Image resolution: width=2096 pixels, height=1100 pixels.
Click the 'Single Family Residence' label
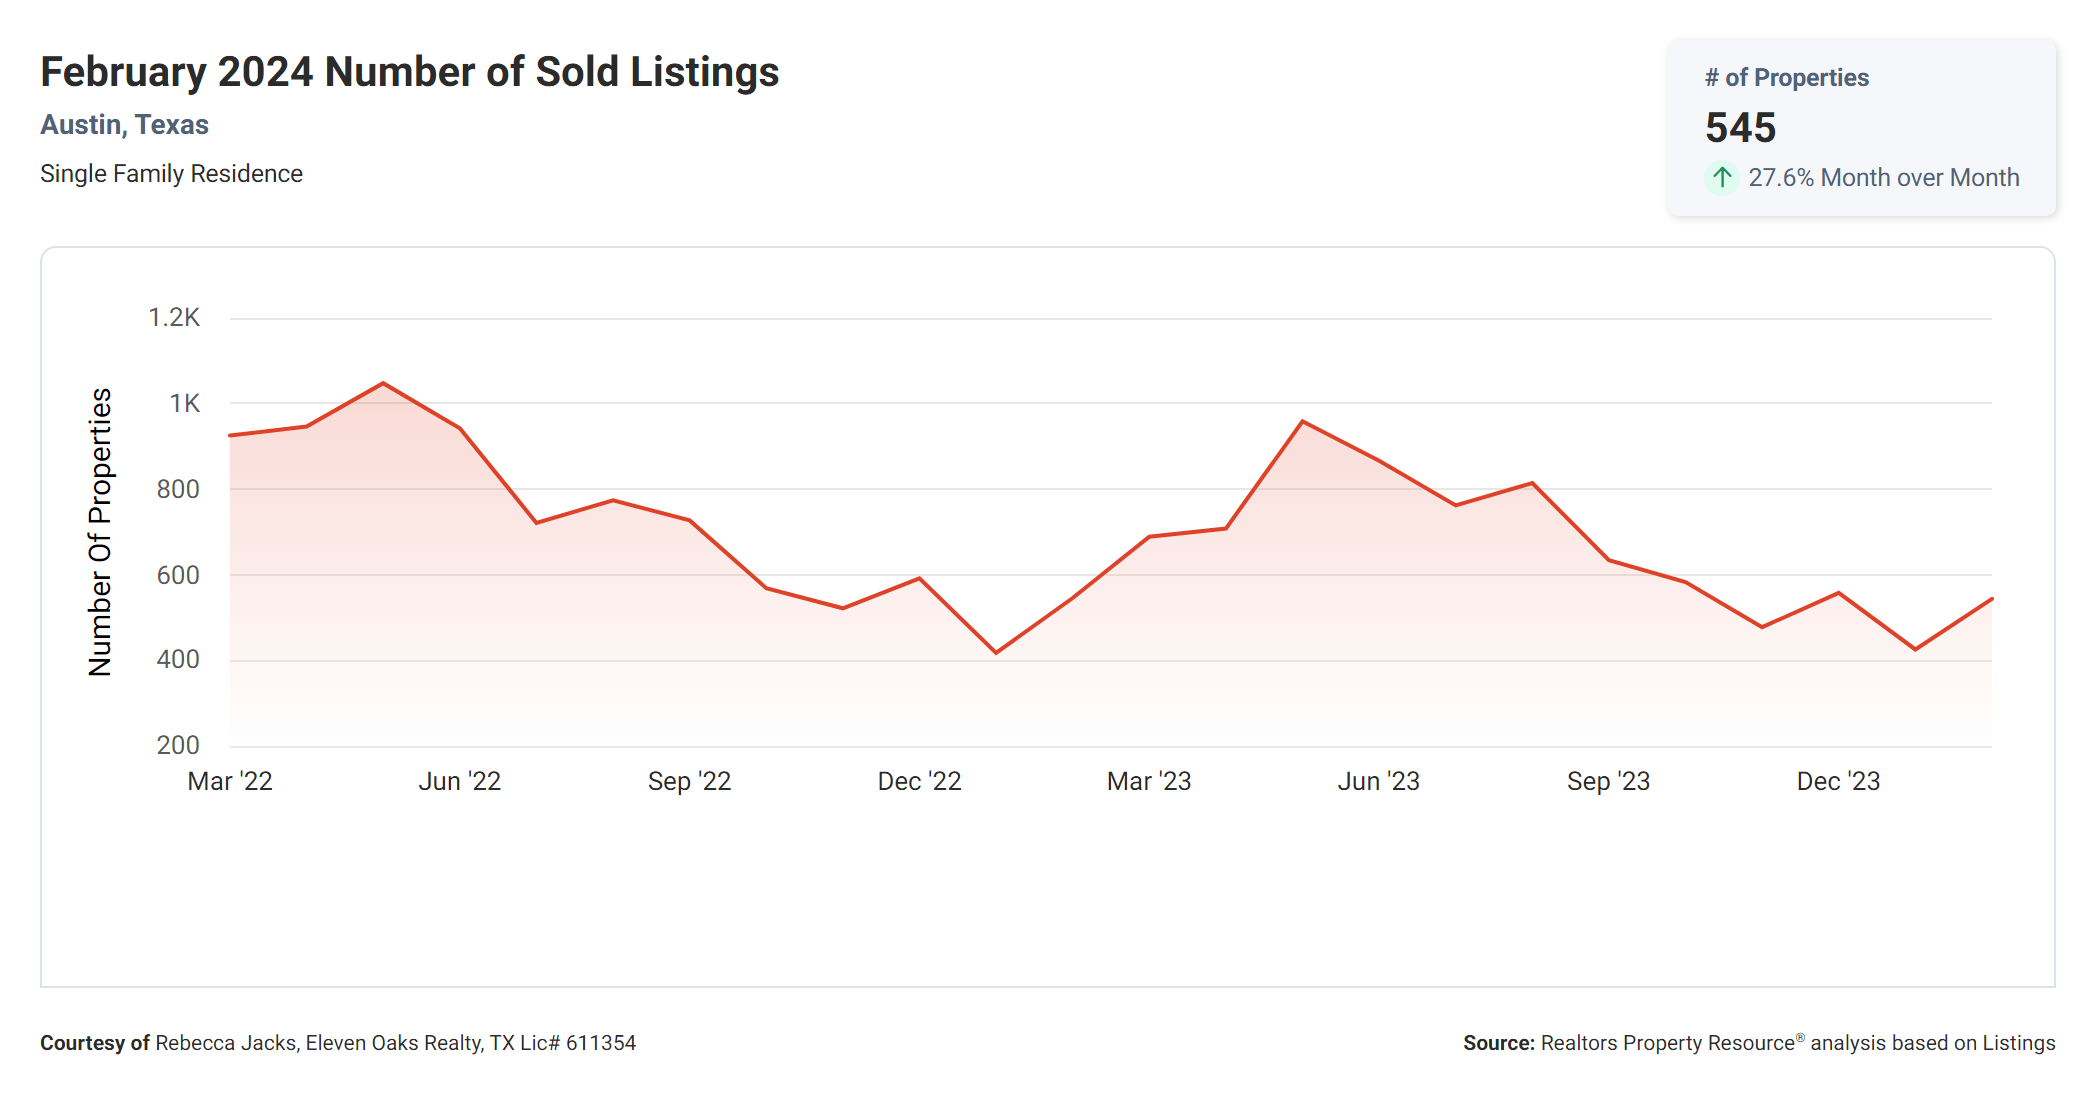click(171, 174)
